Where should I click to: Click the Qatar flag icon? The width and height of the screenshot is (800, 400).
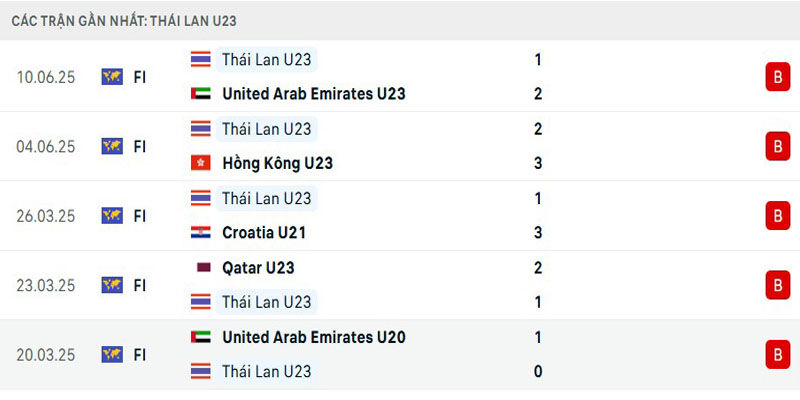tap(201, 268)
